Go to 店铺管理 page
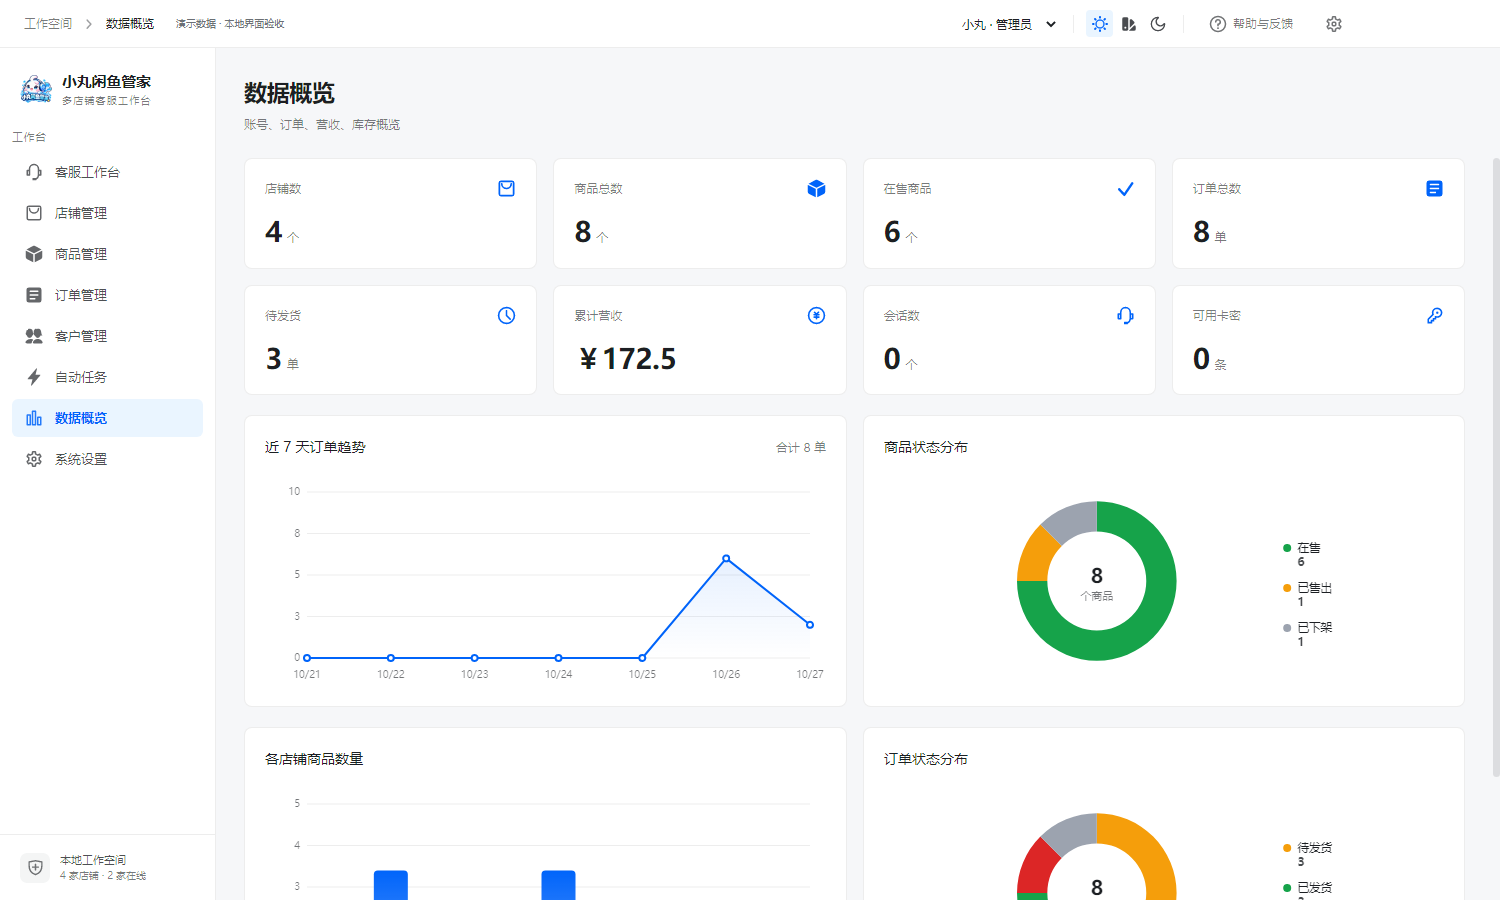This screenshot has height=900, width=1500. (107, 213)
